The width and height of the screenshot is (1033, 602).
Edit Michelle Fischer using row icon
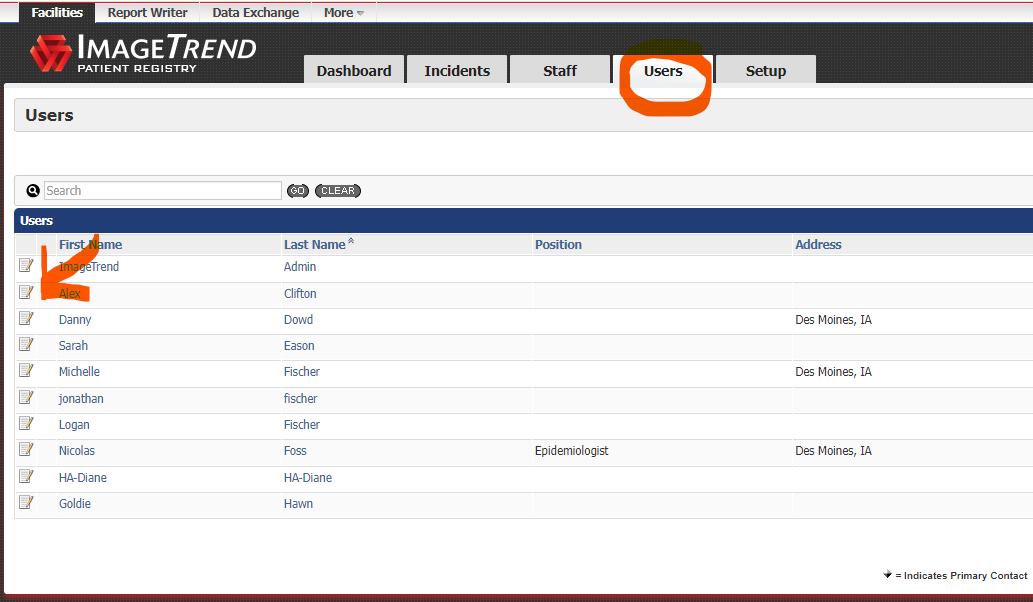26,370
